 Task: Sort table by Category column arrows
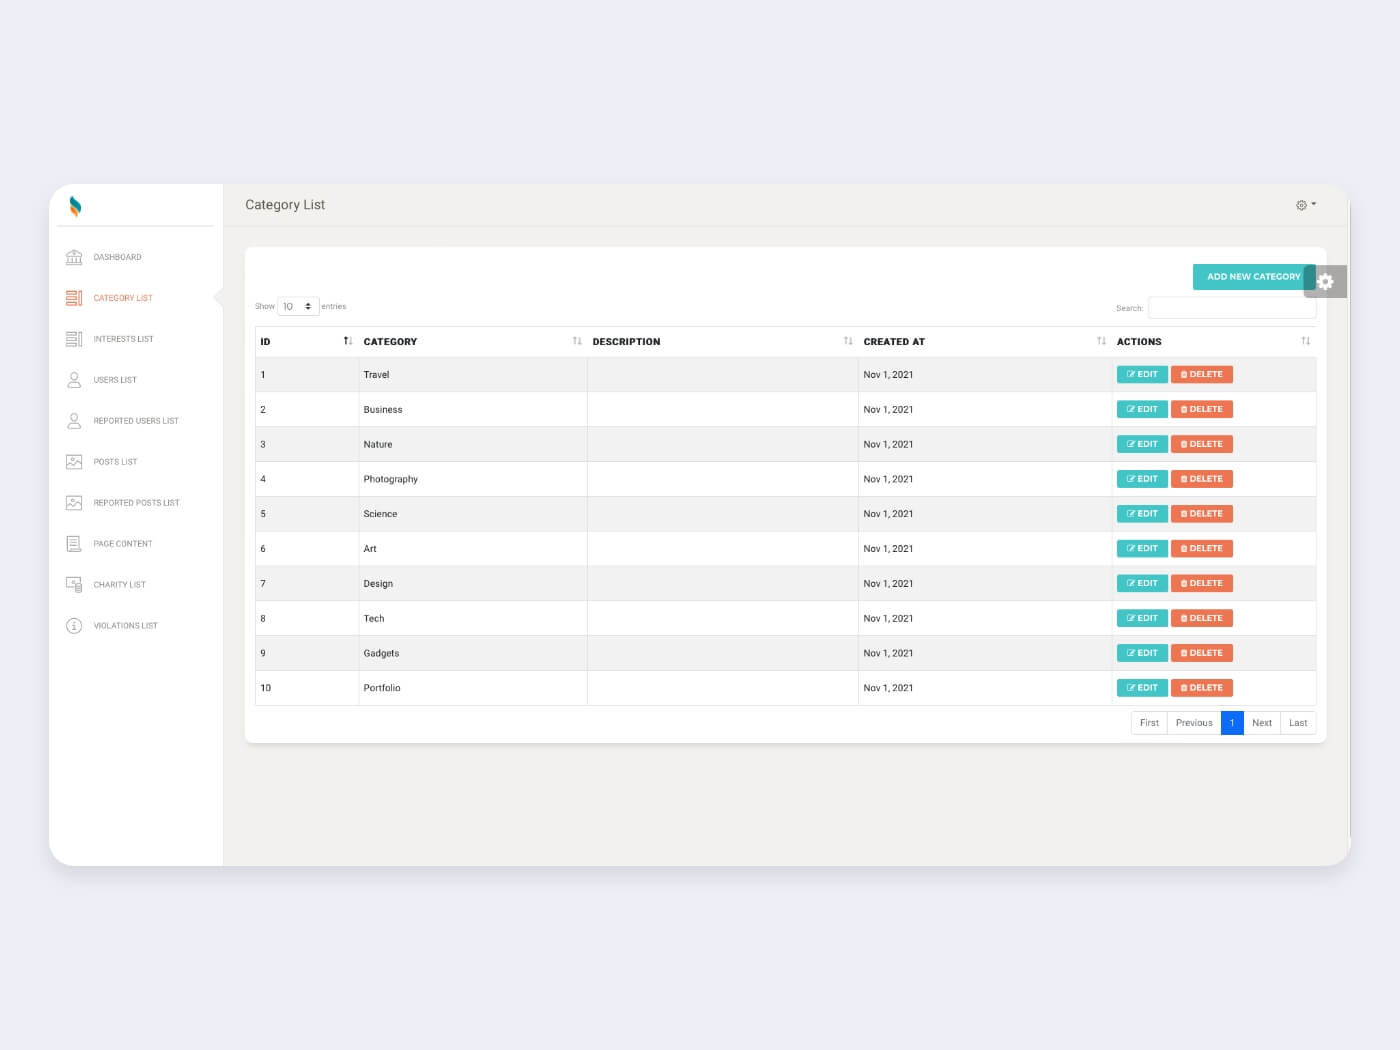coord(577,342)
